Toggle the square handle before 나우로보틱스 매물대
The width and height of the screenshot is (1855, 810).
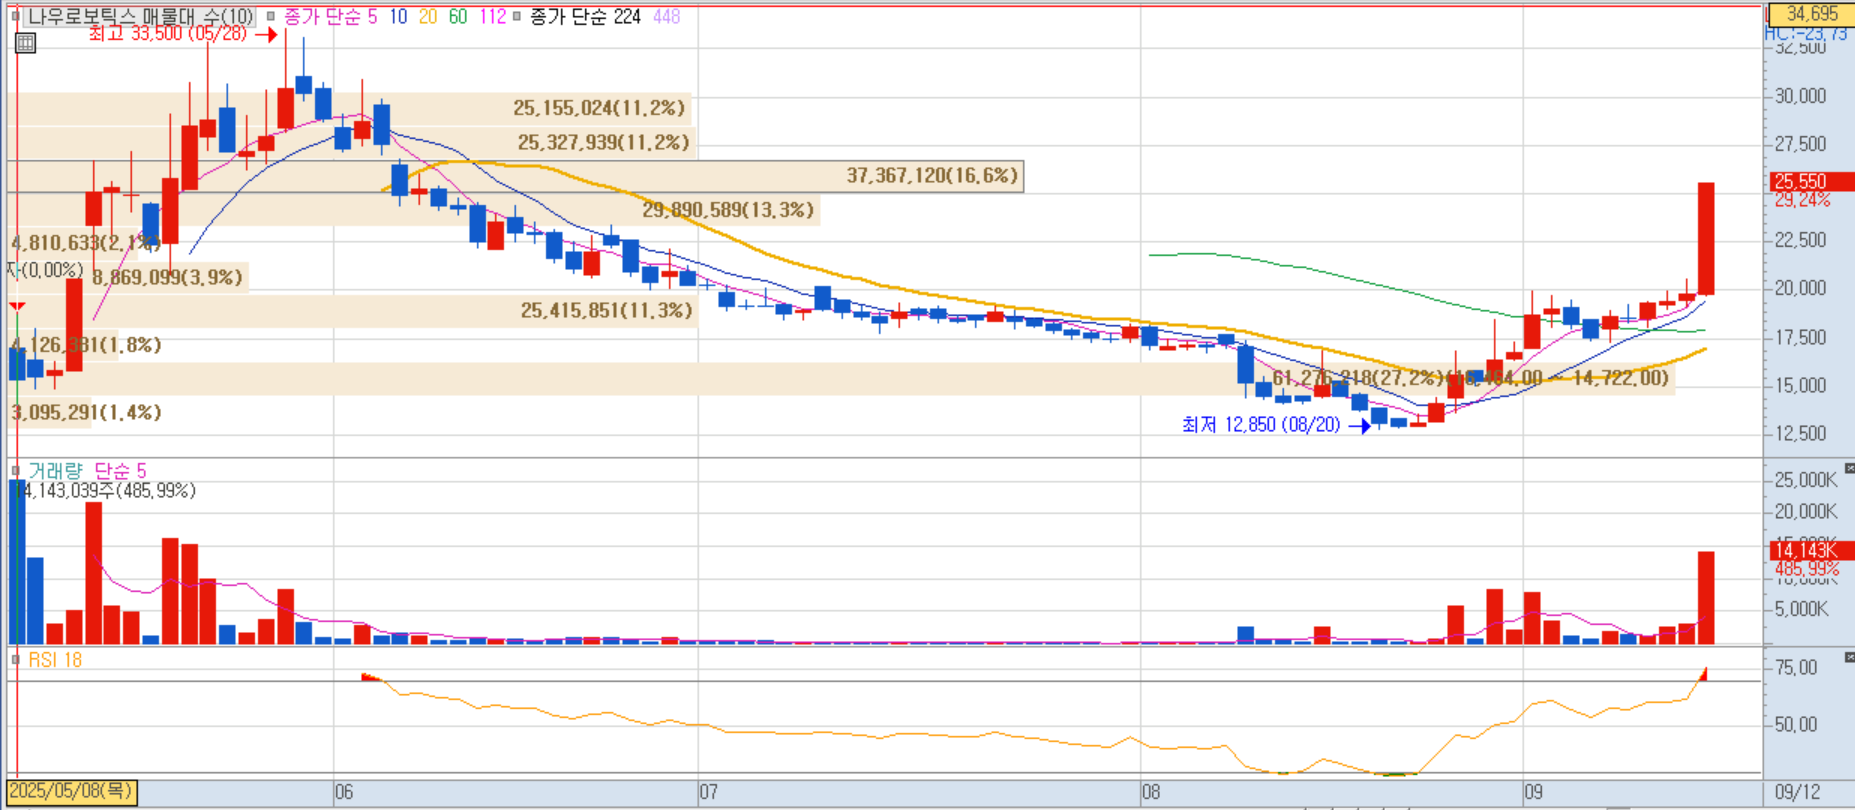[16, 16]
